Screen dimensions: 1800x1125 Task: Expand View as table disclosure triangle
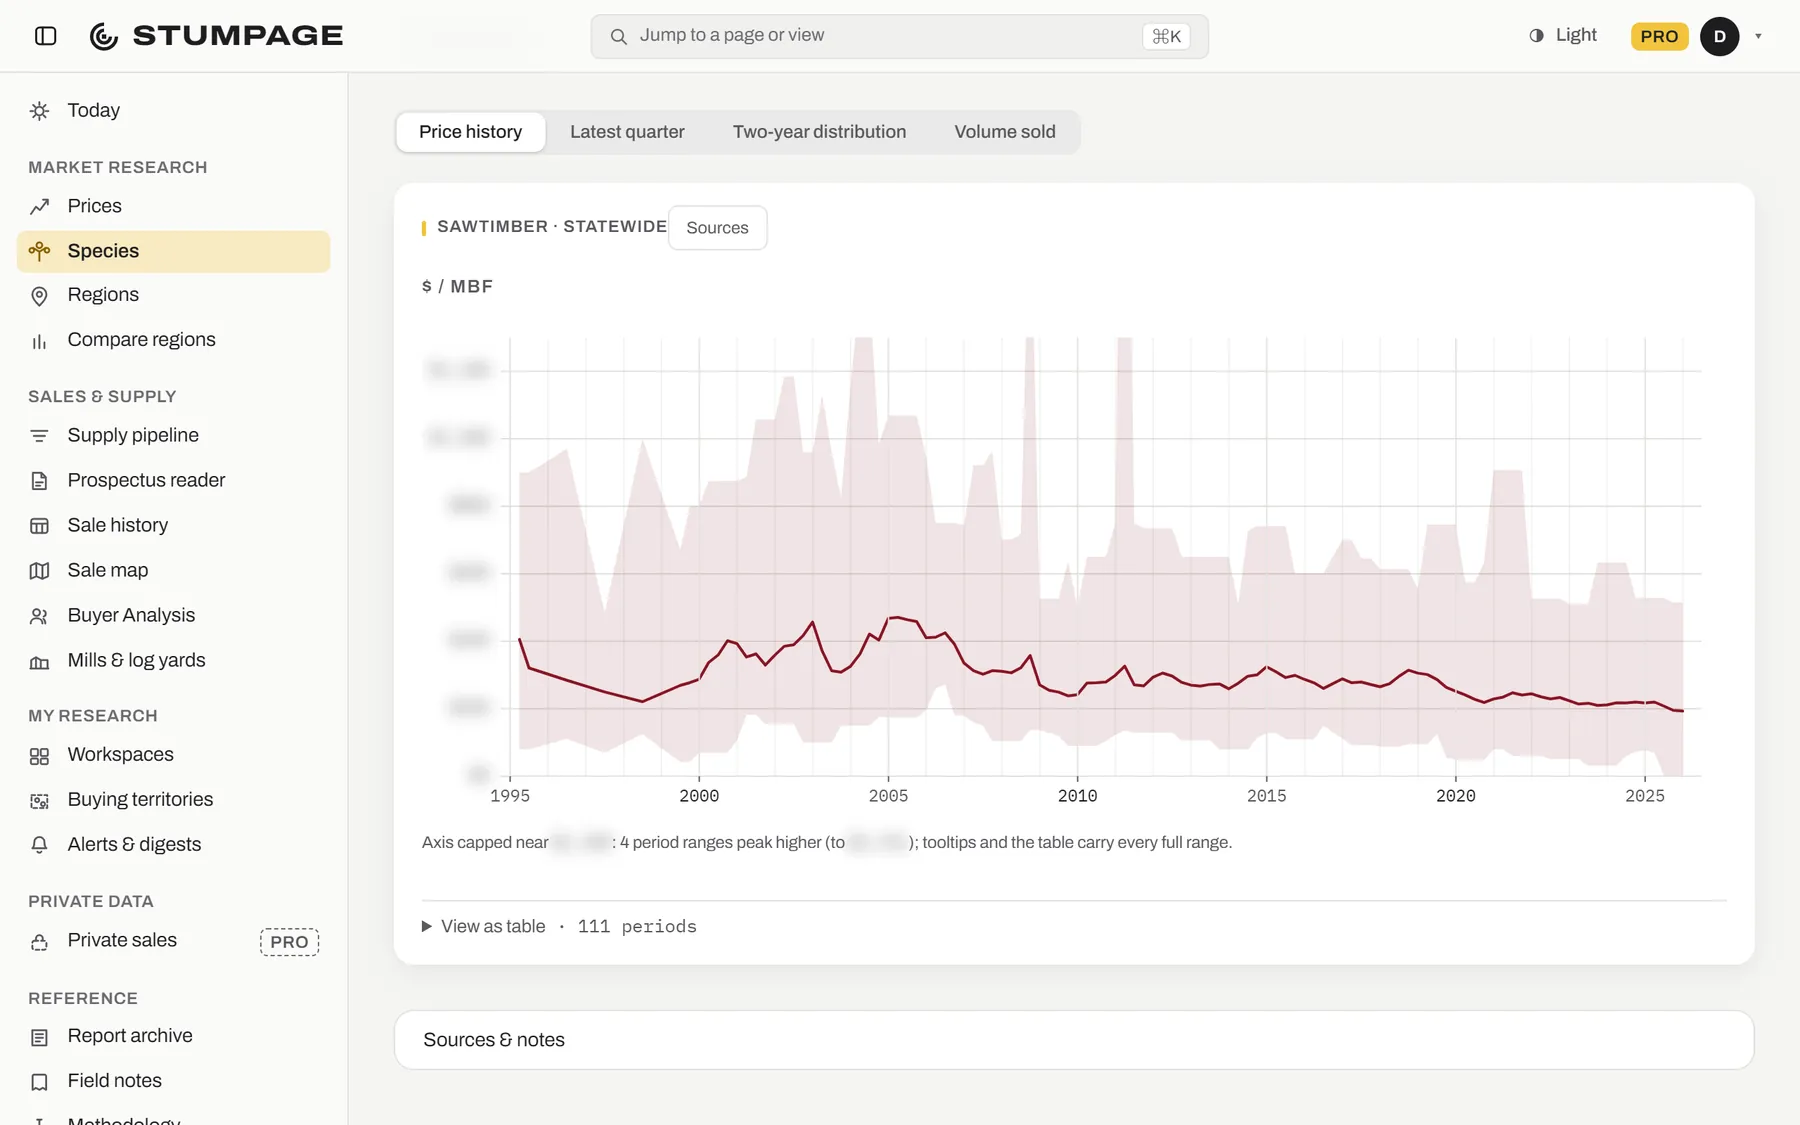pyautogui.click(x=427, y=926)
